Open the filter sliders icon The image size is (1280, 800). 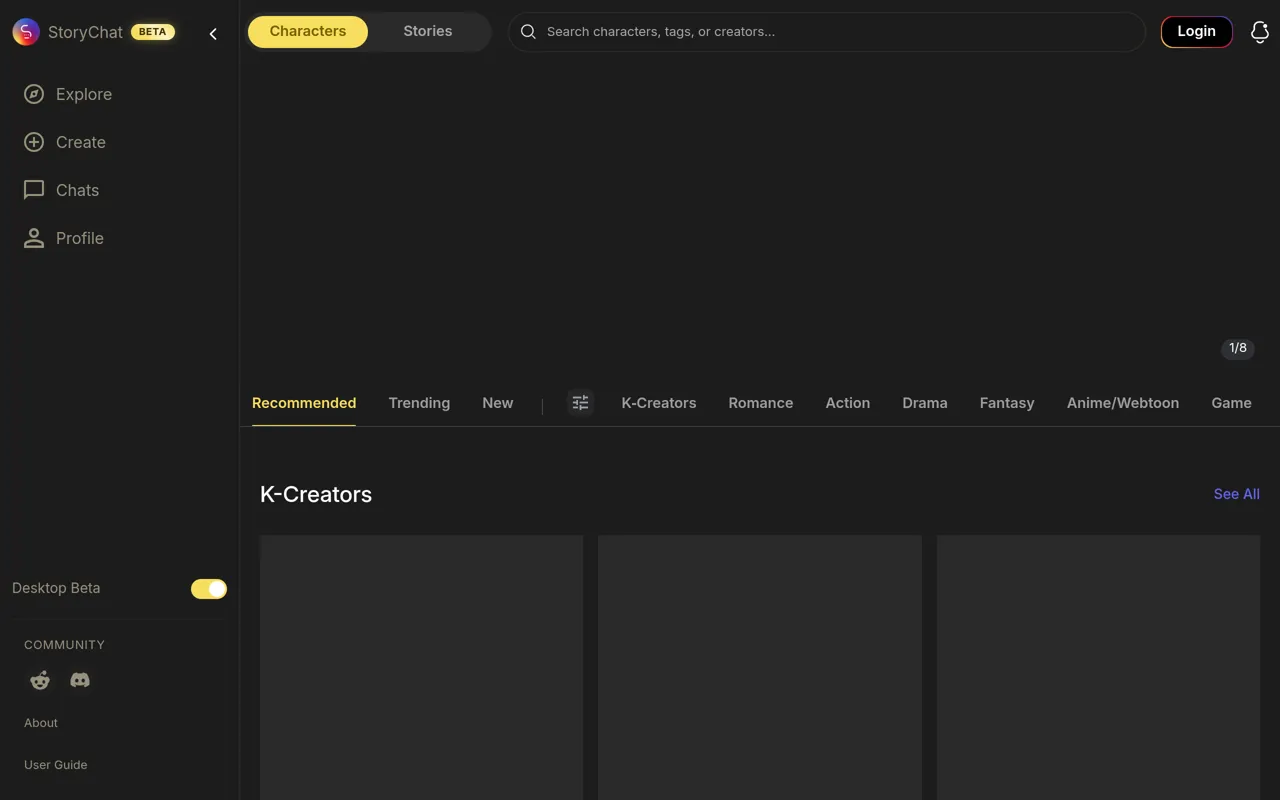pos(580,403)
